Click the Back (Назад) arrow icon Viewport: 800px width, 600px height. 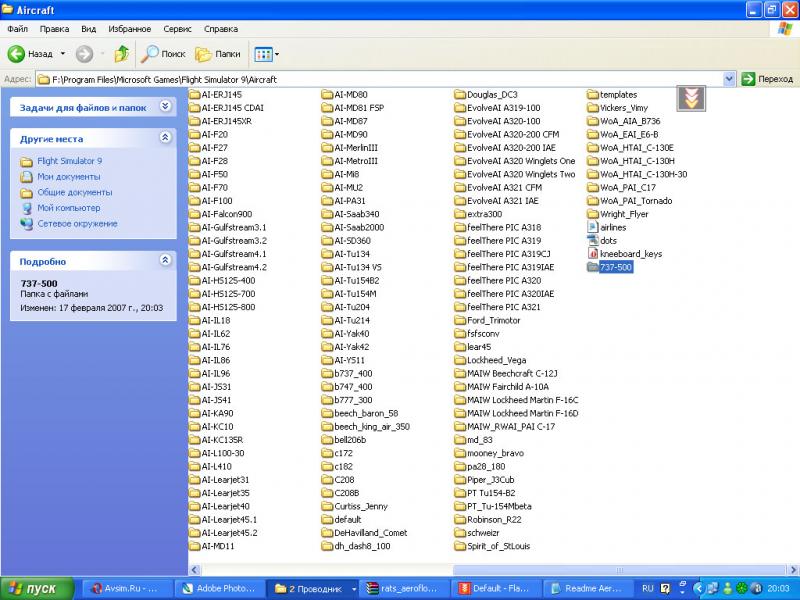pos(16,54)
